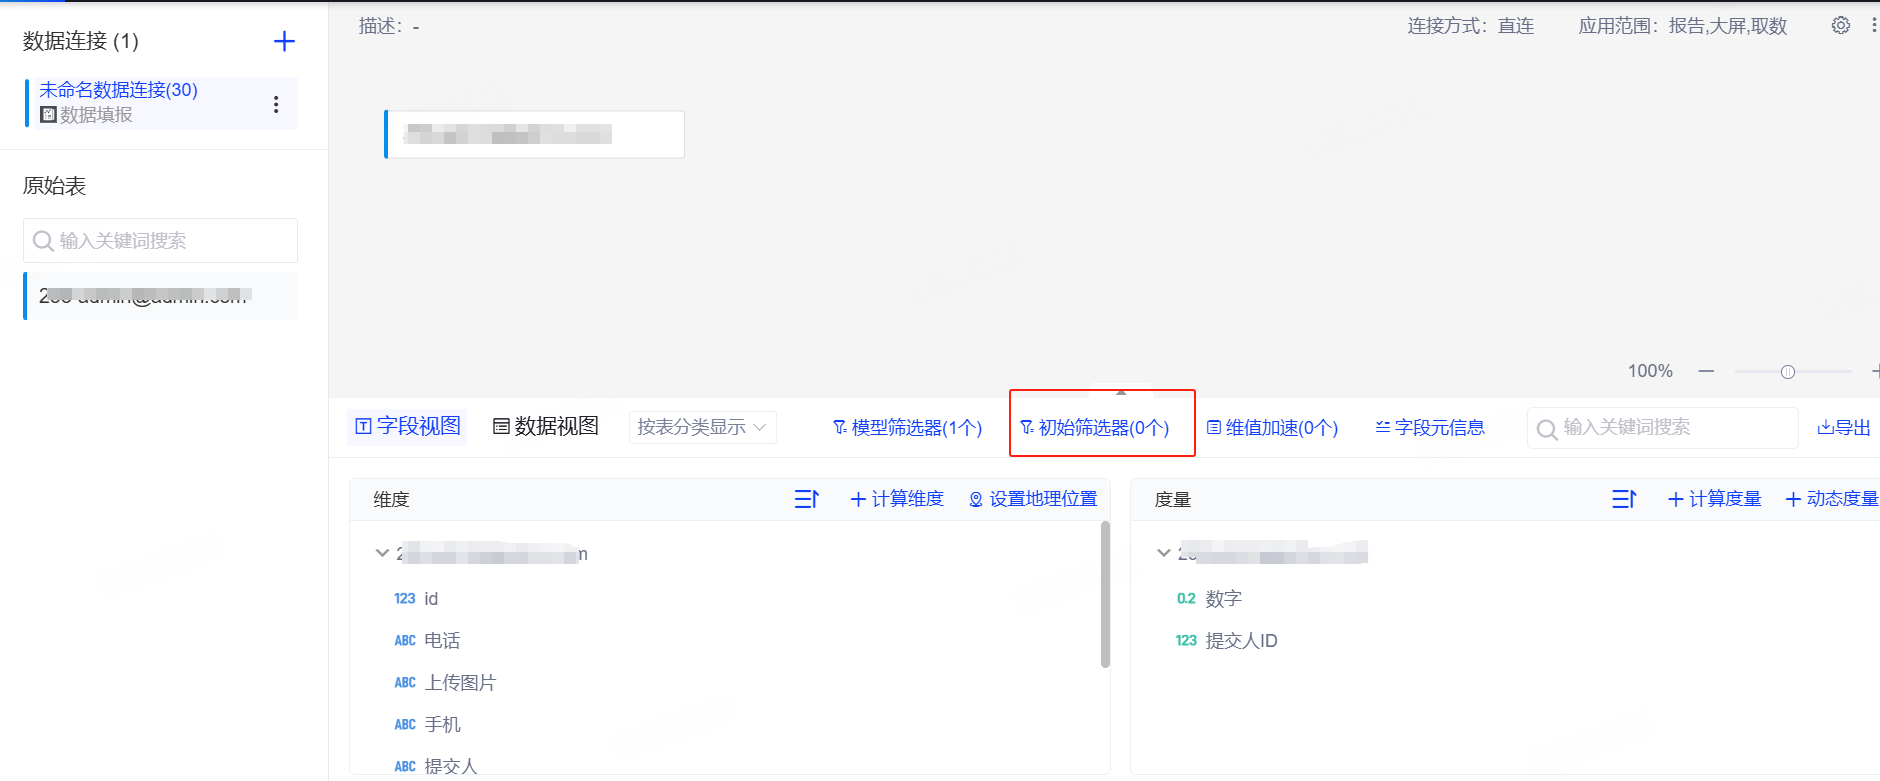Image resolution: width=1880 pixels, height=781 pixels.
Task: Switch to 字段视图 tab
Action: (408, 426)
